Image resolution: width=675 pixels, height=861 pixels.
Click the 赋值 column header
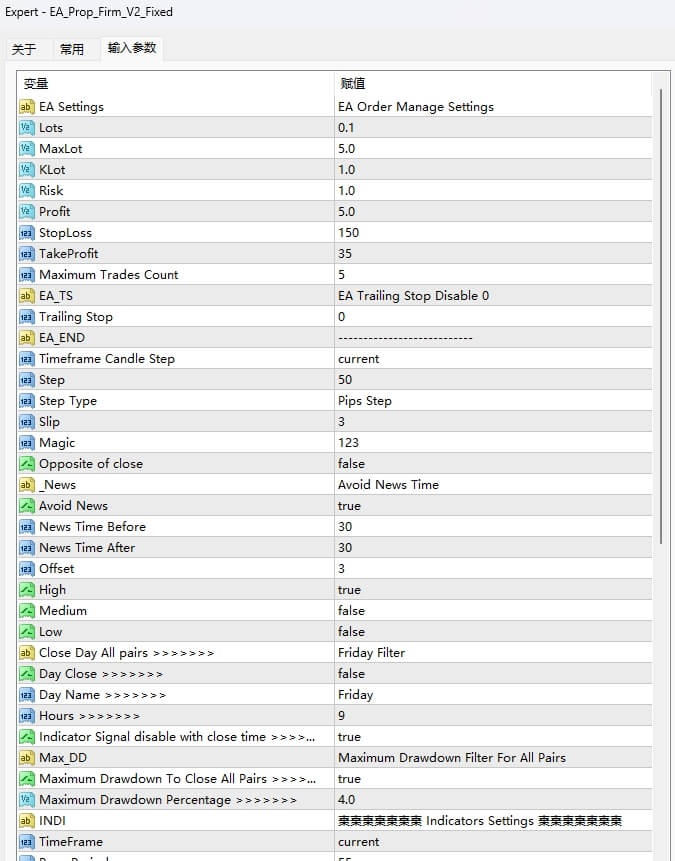point(490,84)
